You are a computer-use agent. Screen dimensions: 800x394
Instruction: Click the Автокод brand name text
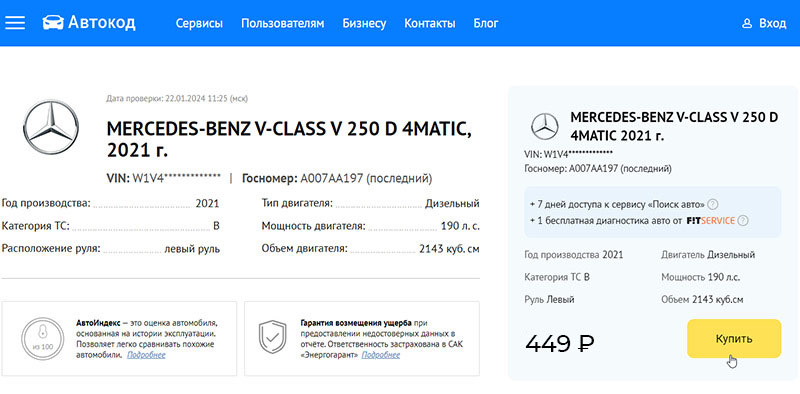tap(102, 22)
